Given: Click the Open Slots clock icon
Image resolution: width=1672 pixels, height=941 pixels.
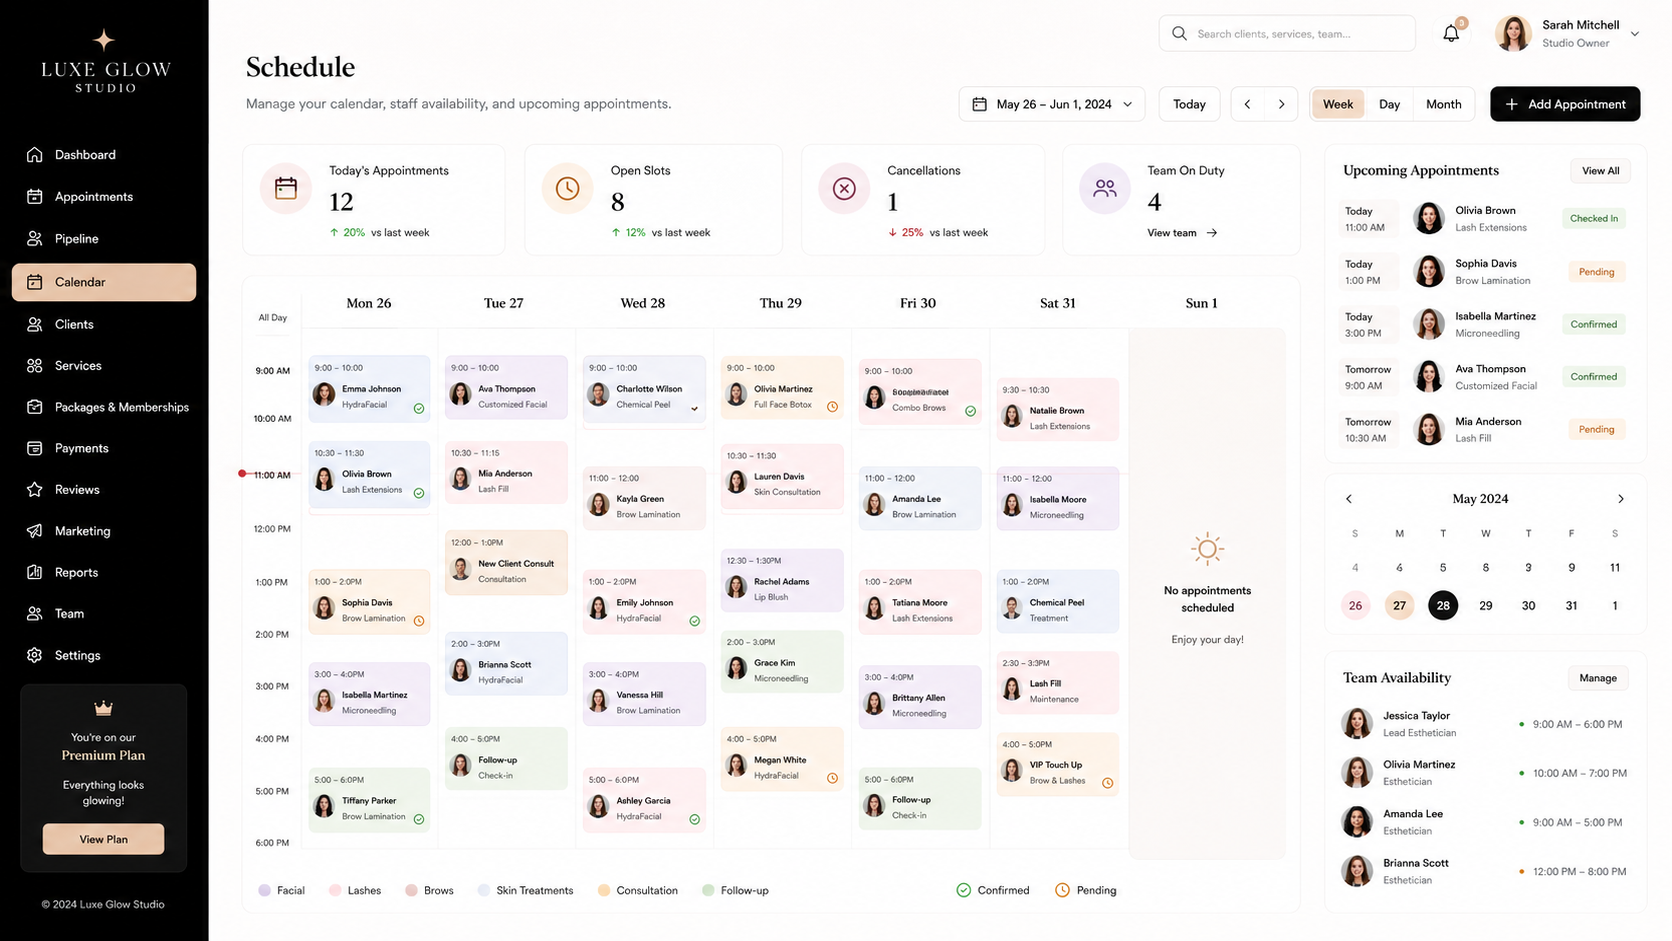Looking at the screenshot, I should pyautogui.click(x=567, y=188).
